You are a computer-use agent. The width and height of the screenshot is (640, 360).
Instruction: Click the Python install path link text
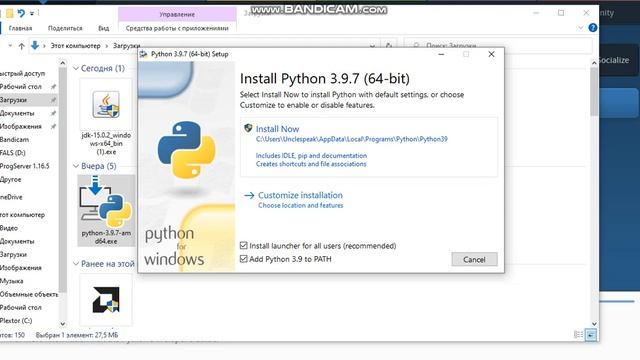click(351, 139)
